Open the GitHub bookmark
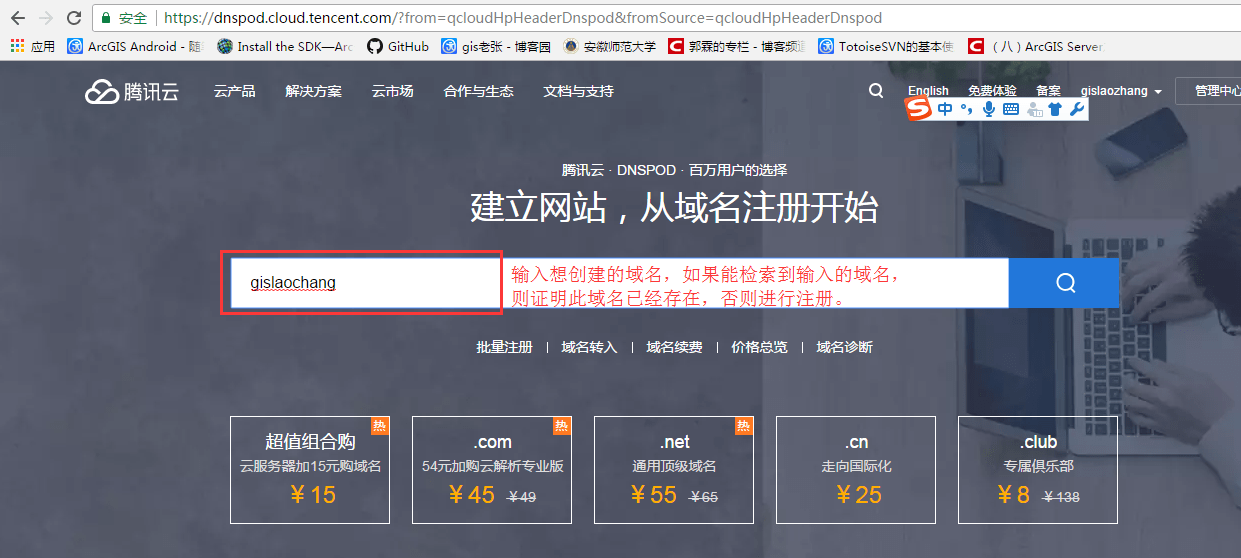Screen dimensions: 1241x558 pyautogui.click(x=398, y=46)
